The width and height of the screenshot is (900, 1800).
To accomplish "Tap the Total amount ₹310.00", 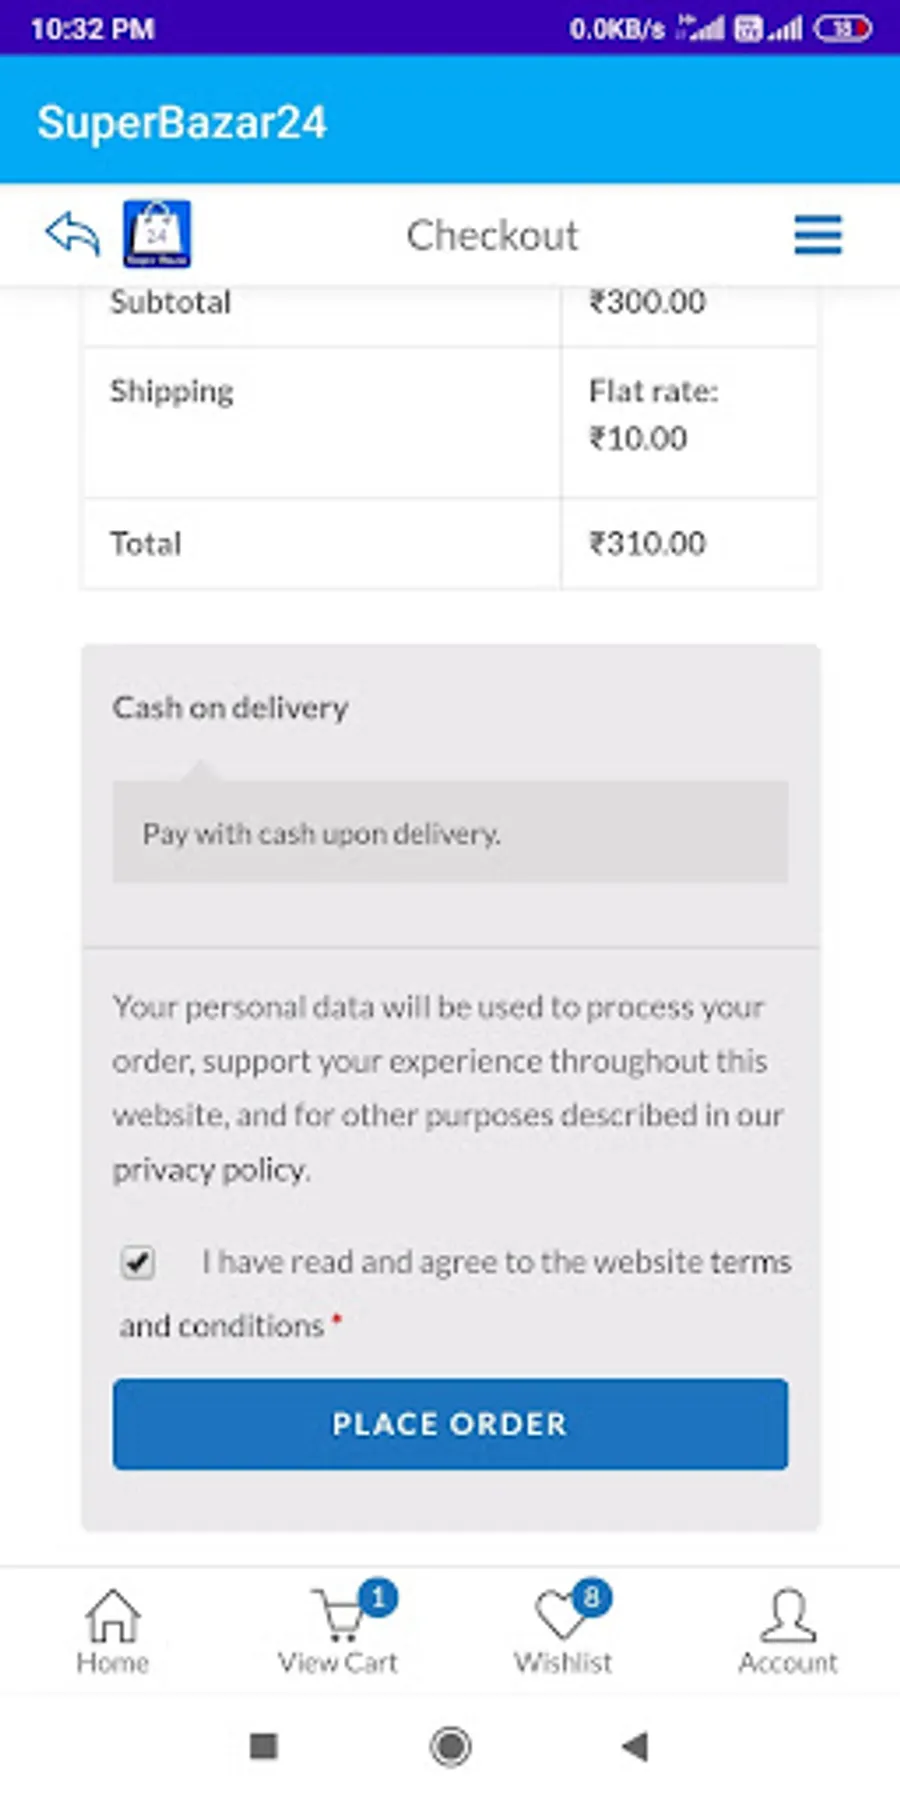I will (647, 544).
